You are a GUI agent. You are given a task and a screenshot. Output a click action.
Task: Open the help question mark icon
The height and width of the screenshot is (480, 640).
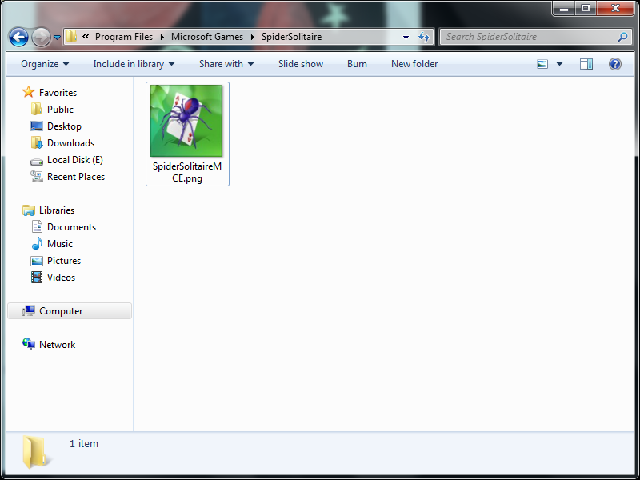click(x=613, y=64)
